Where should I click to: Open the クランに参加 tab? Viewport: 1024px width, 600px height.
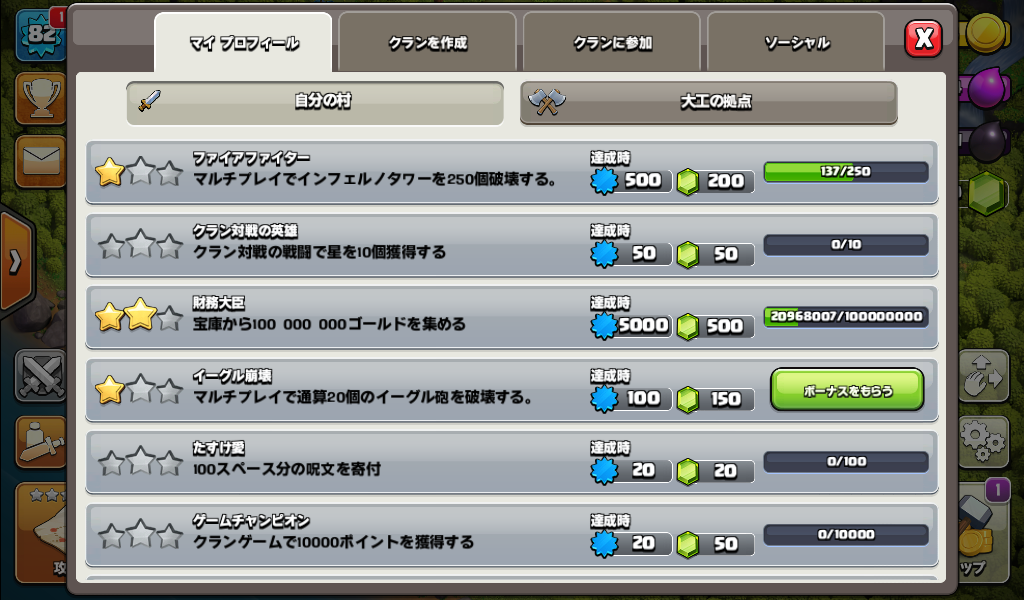click(612, 43)
